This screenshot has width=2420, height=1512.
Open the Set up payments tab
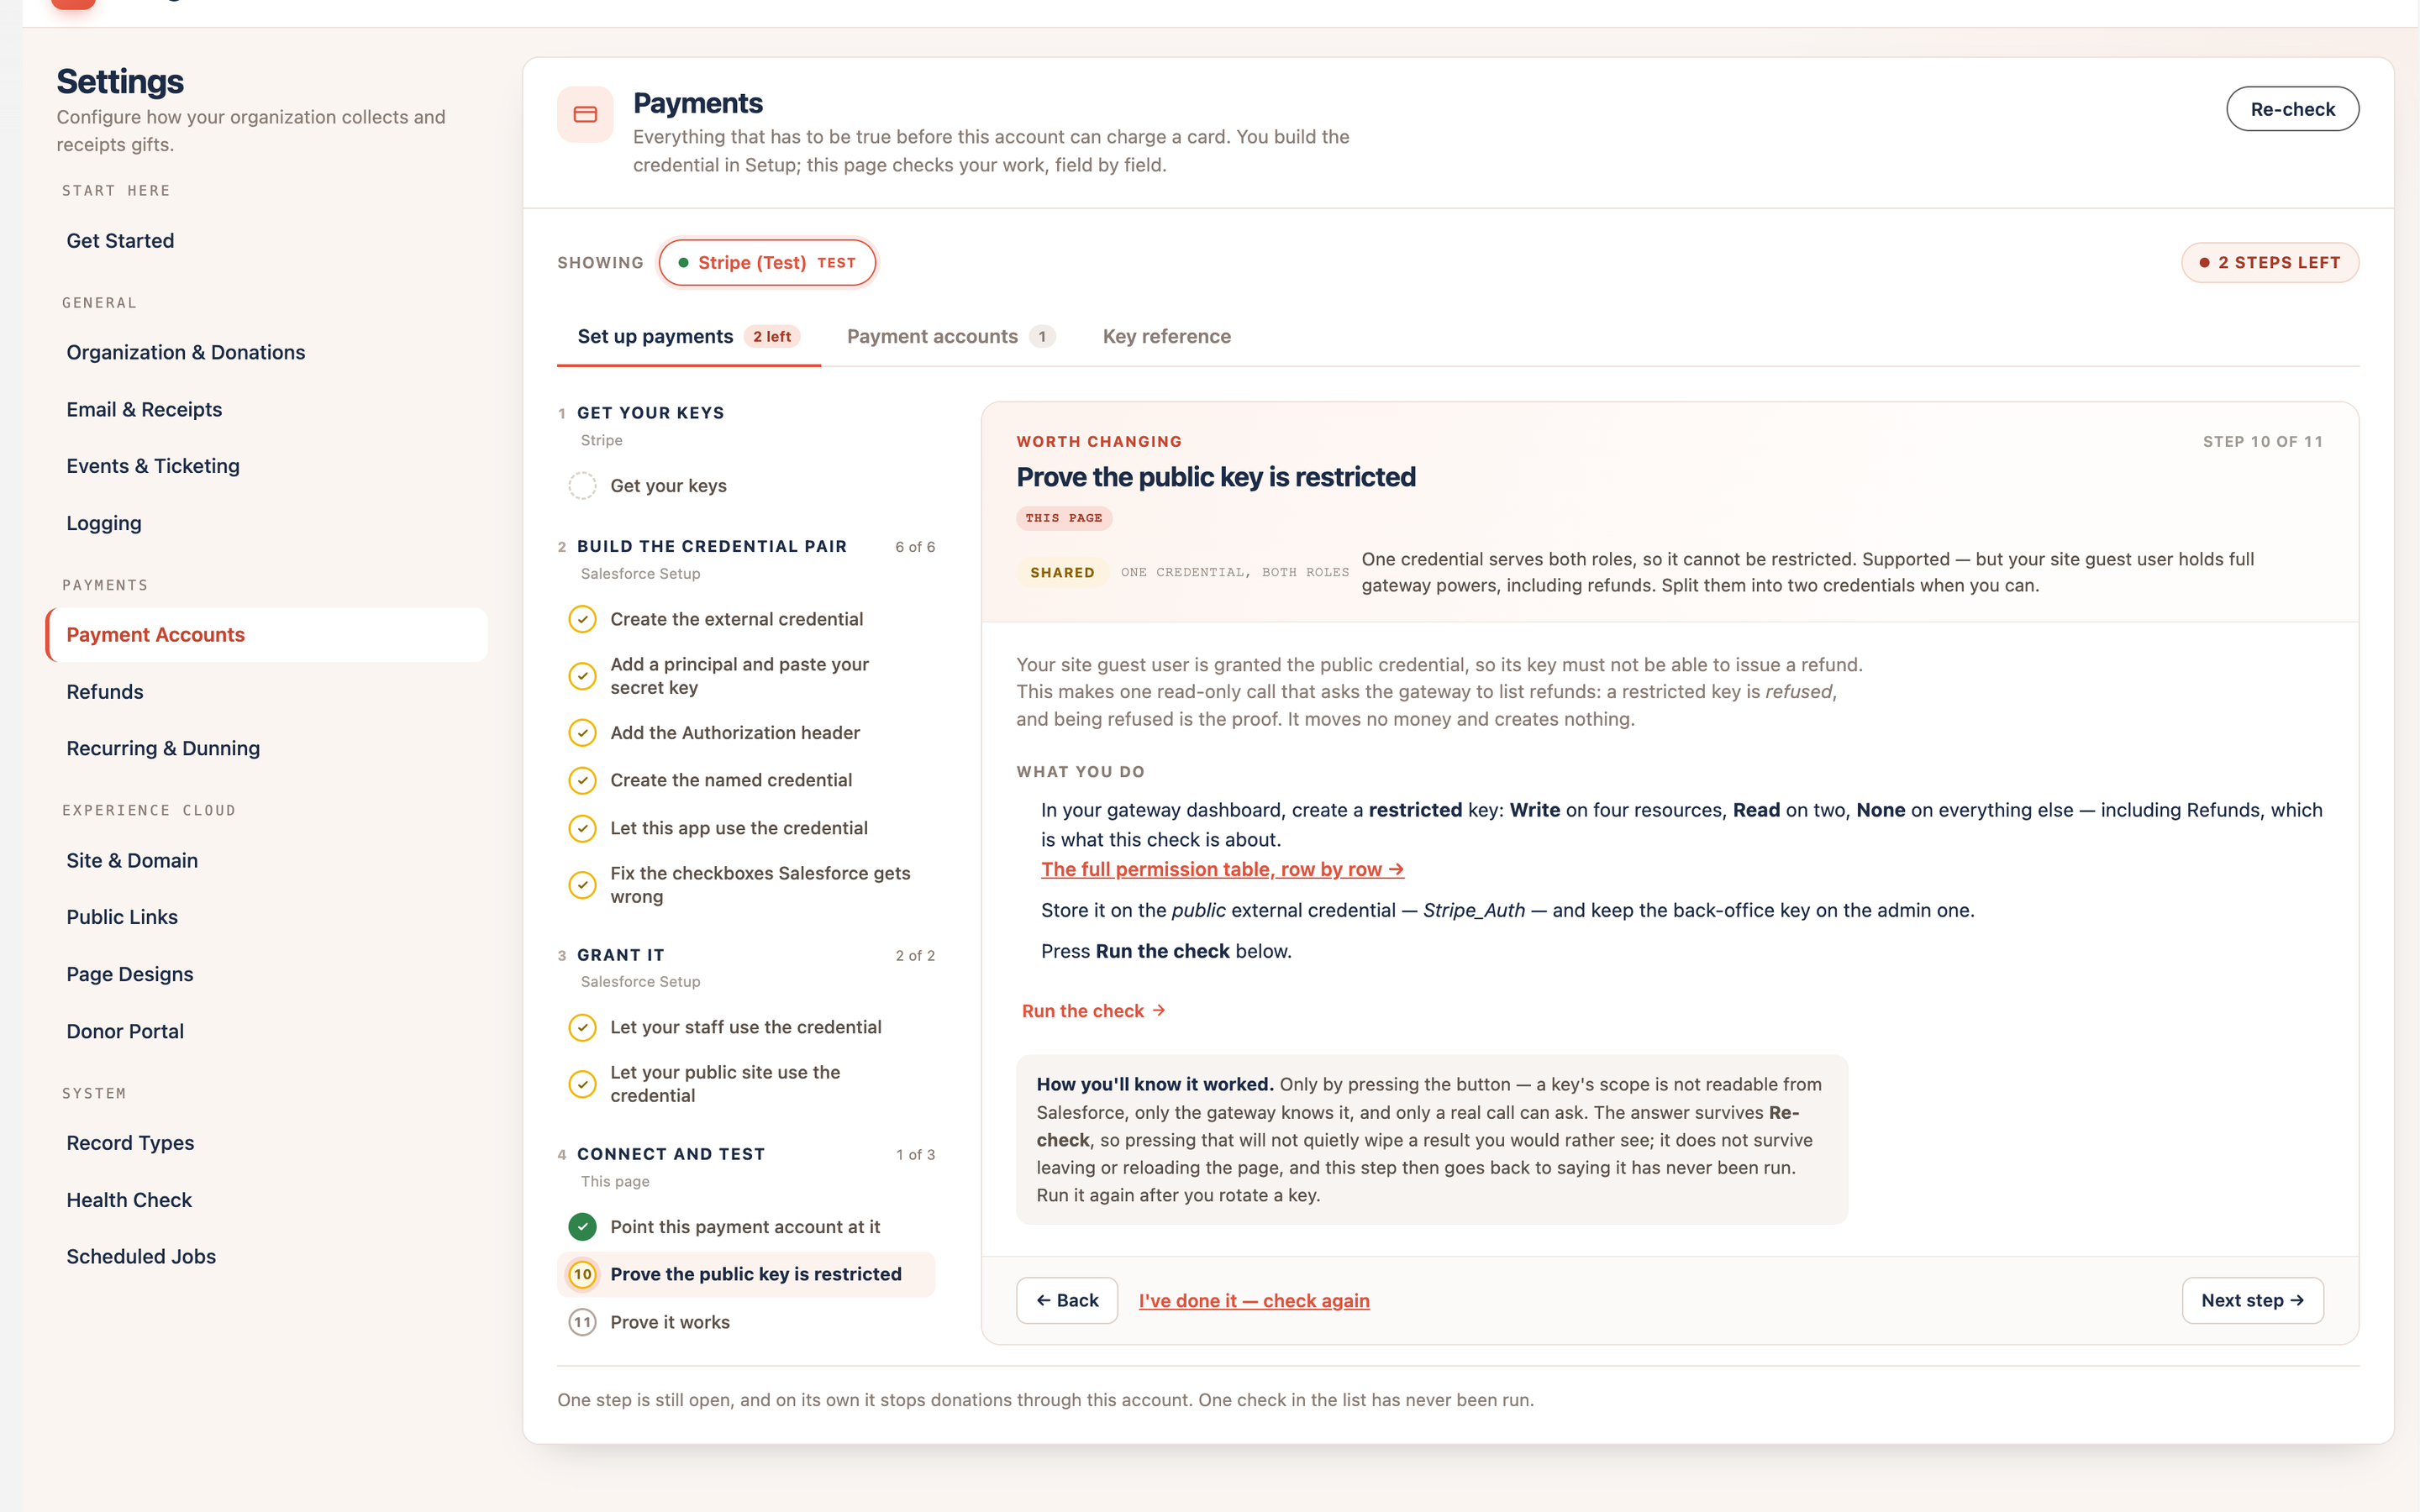pyautogui.click(x=688, y=337)
